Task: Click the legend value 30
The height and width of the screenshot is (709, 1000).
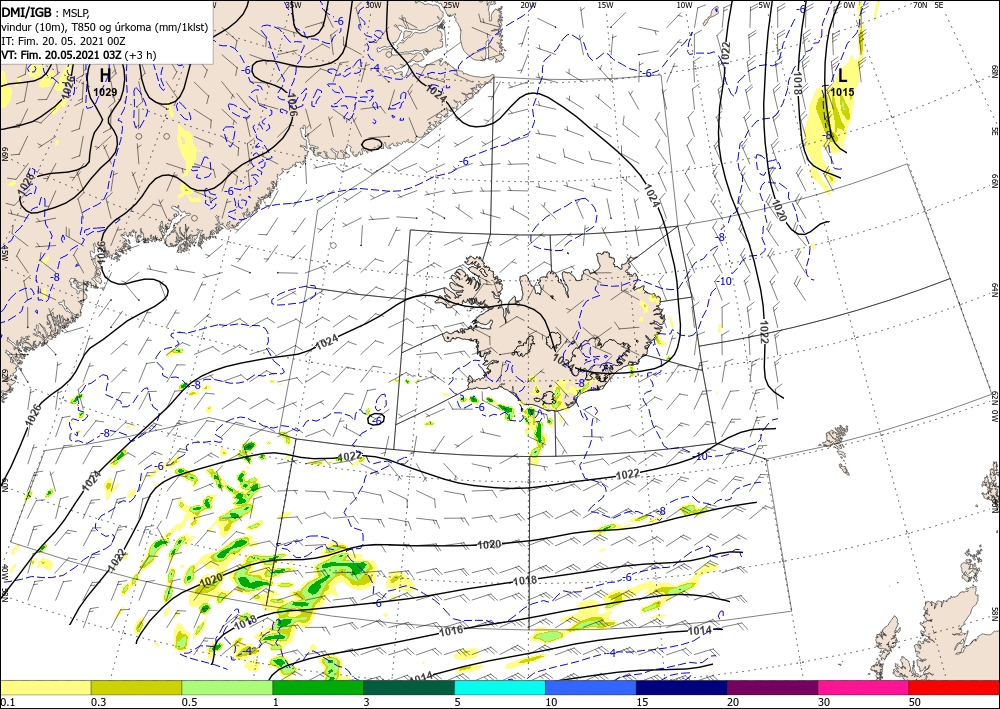Action: coord(824,702)
